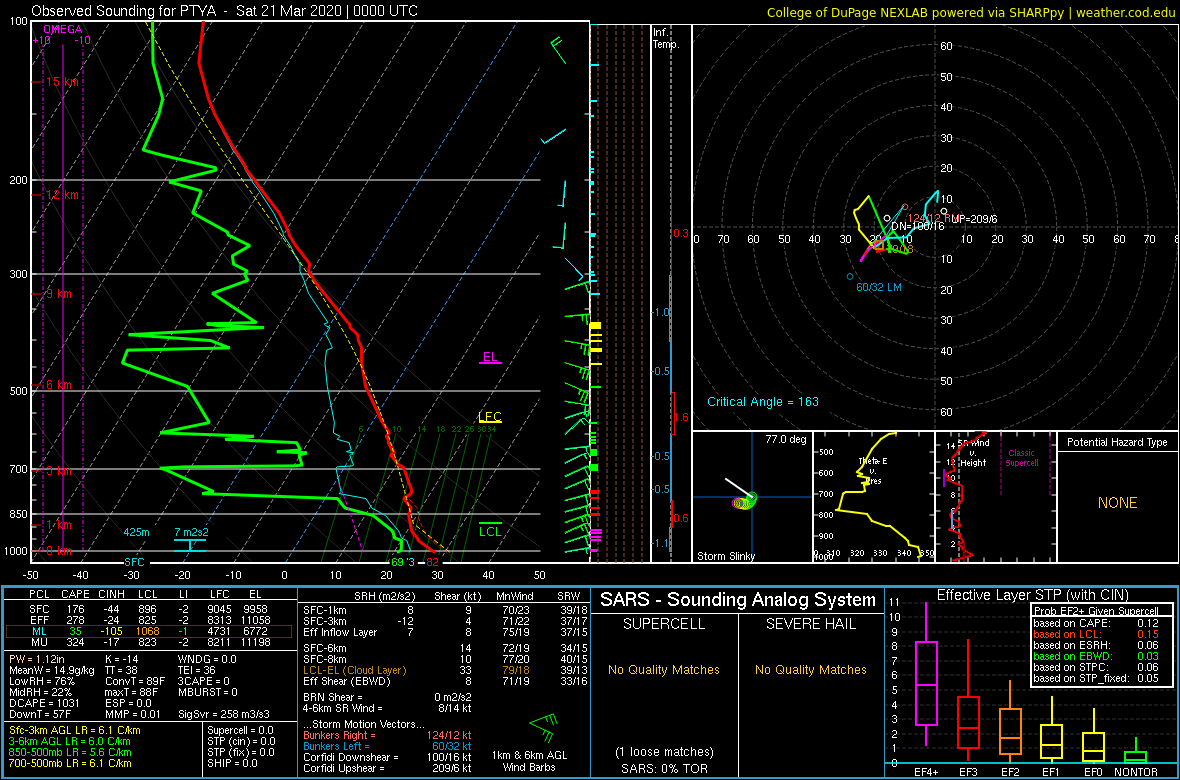Click the '850-500mb LR = 5.6 C/km' line
1180x780 pixels.
coord(70,751)
